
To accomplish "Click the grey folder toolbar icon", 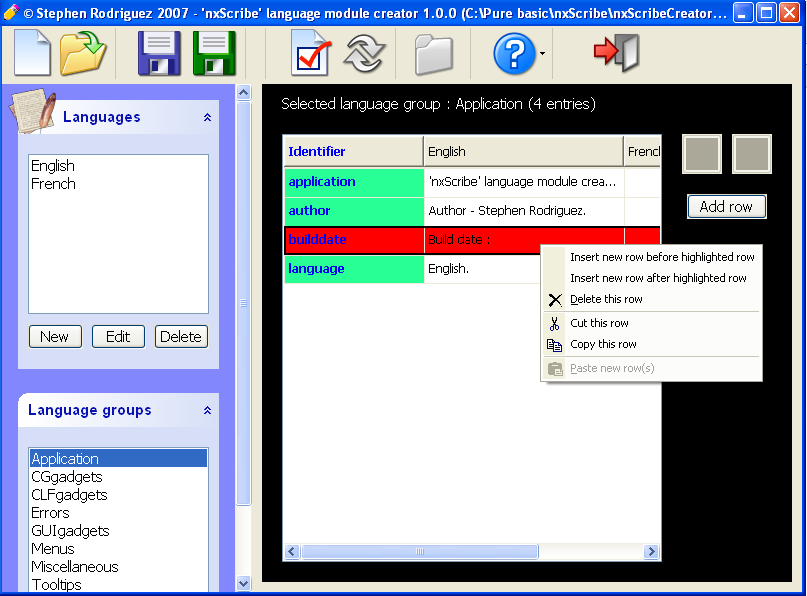I will [434, 54].
